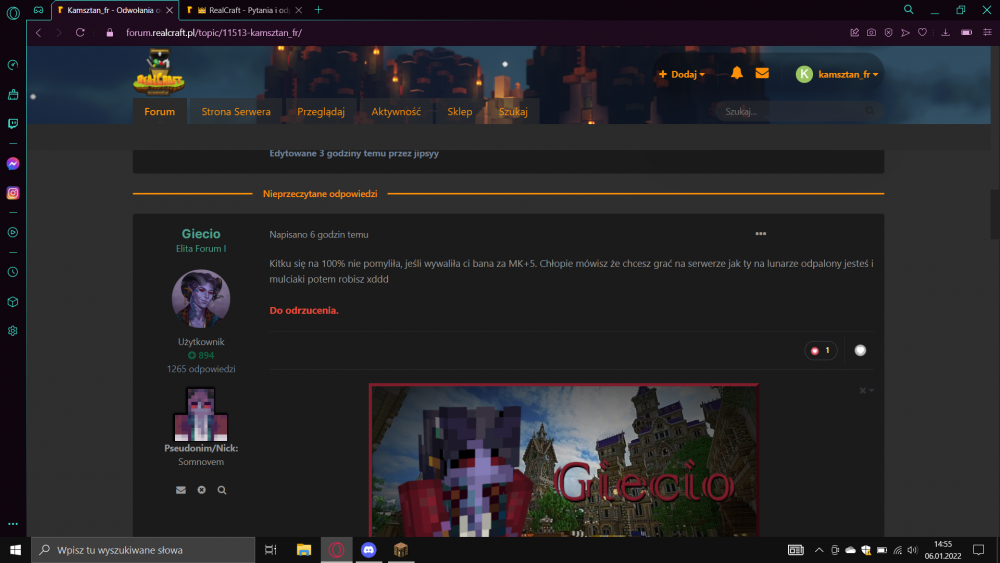1000x563 pixels.
Task: Open File Explorer from taskbar
Action: (304, 550)
